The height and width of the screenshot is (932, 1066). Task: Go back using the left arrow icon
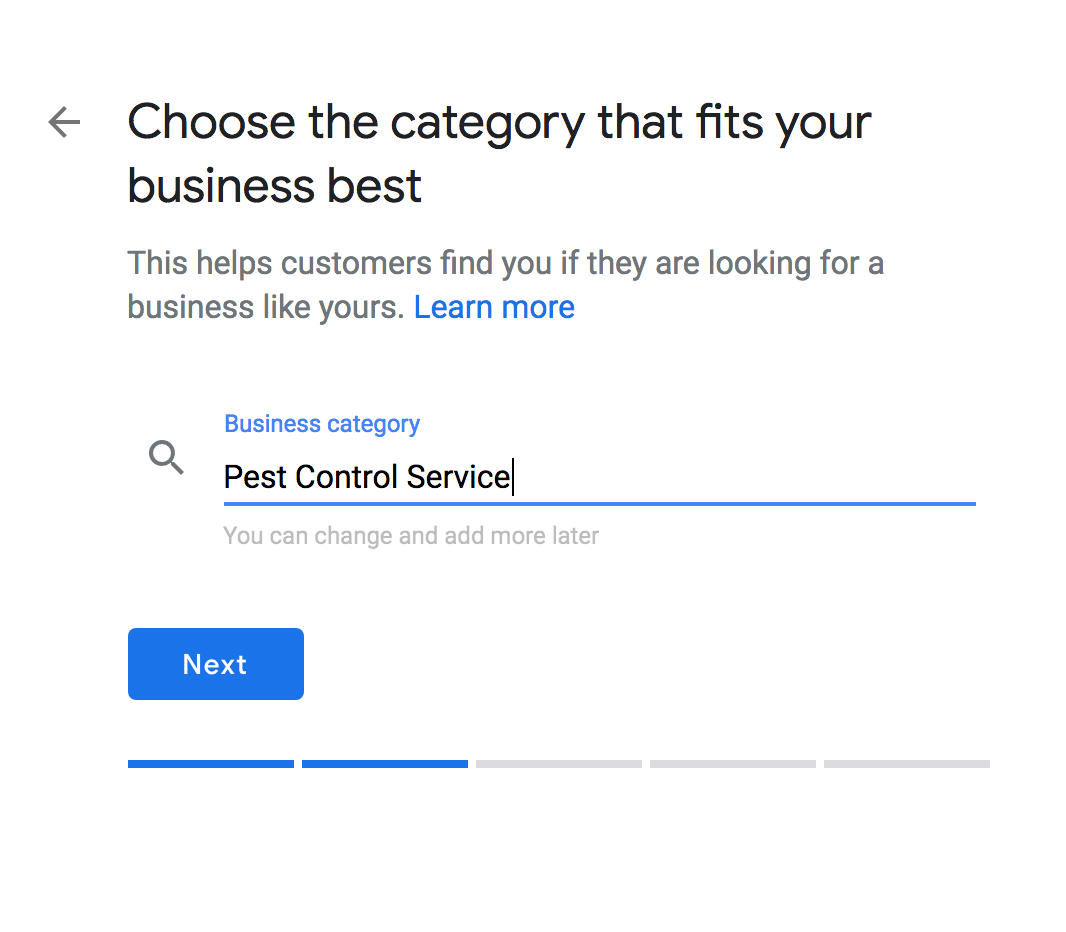(x=65, y=122)
